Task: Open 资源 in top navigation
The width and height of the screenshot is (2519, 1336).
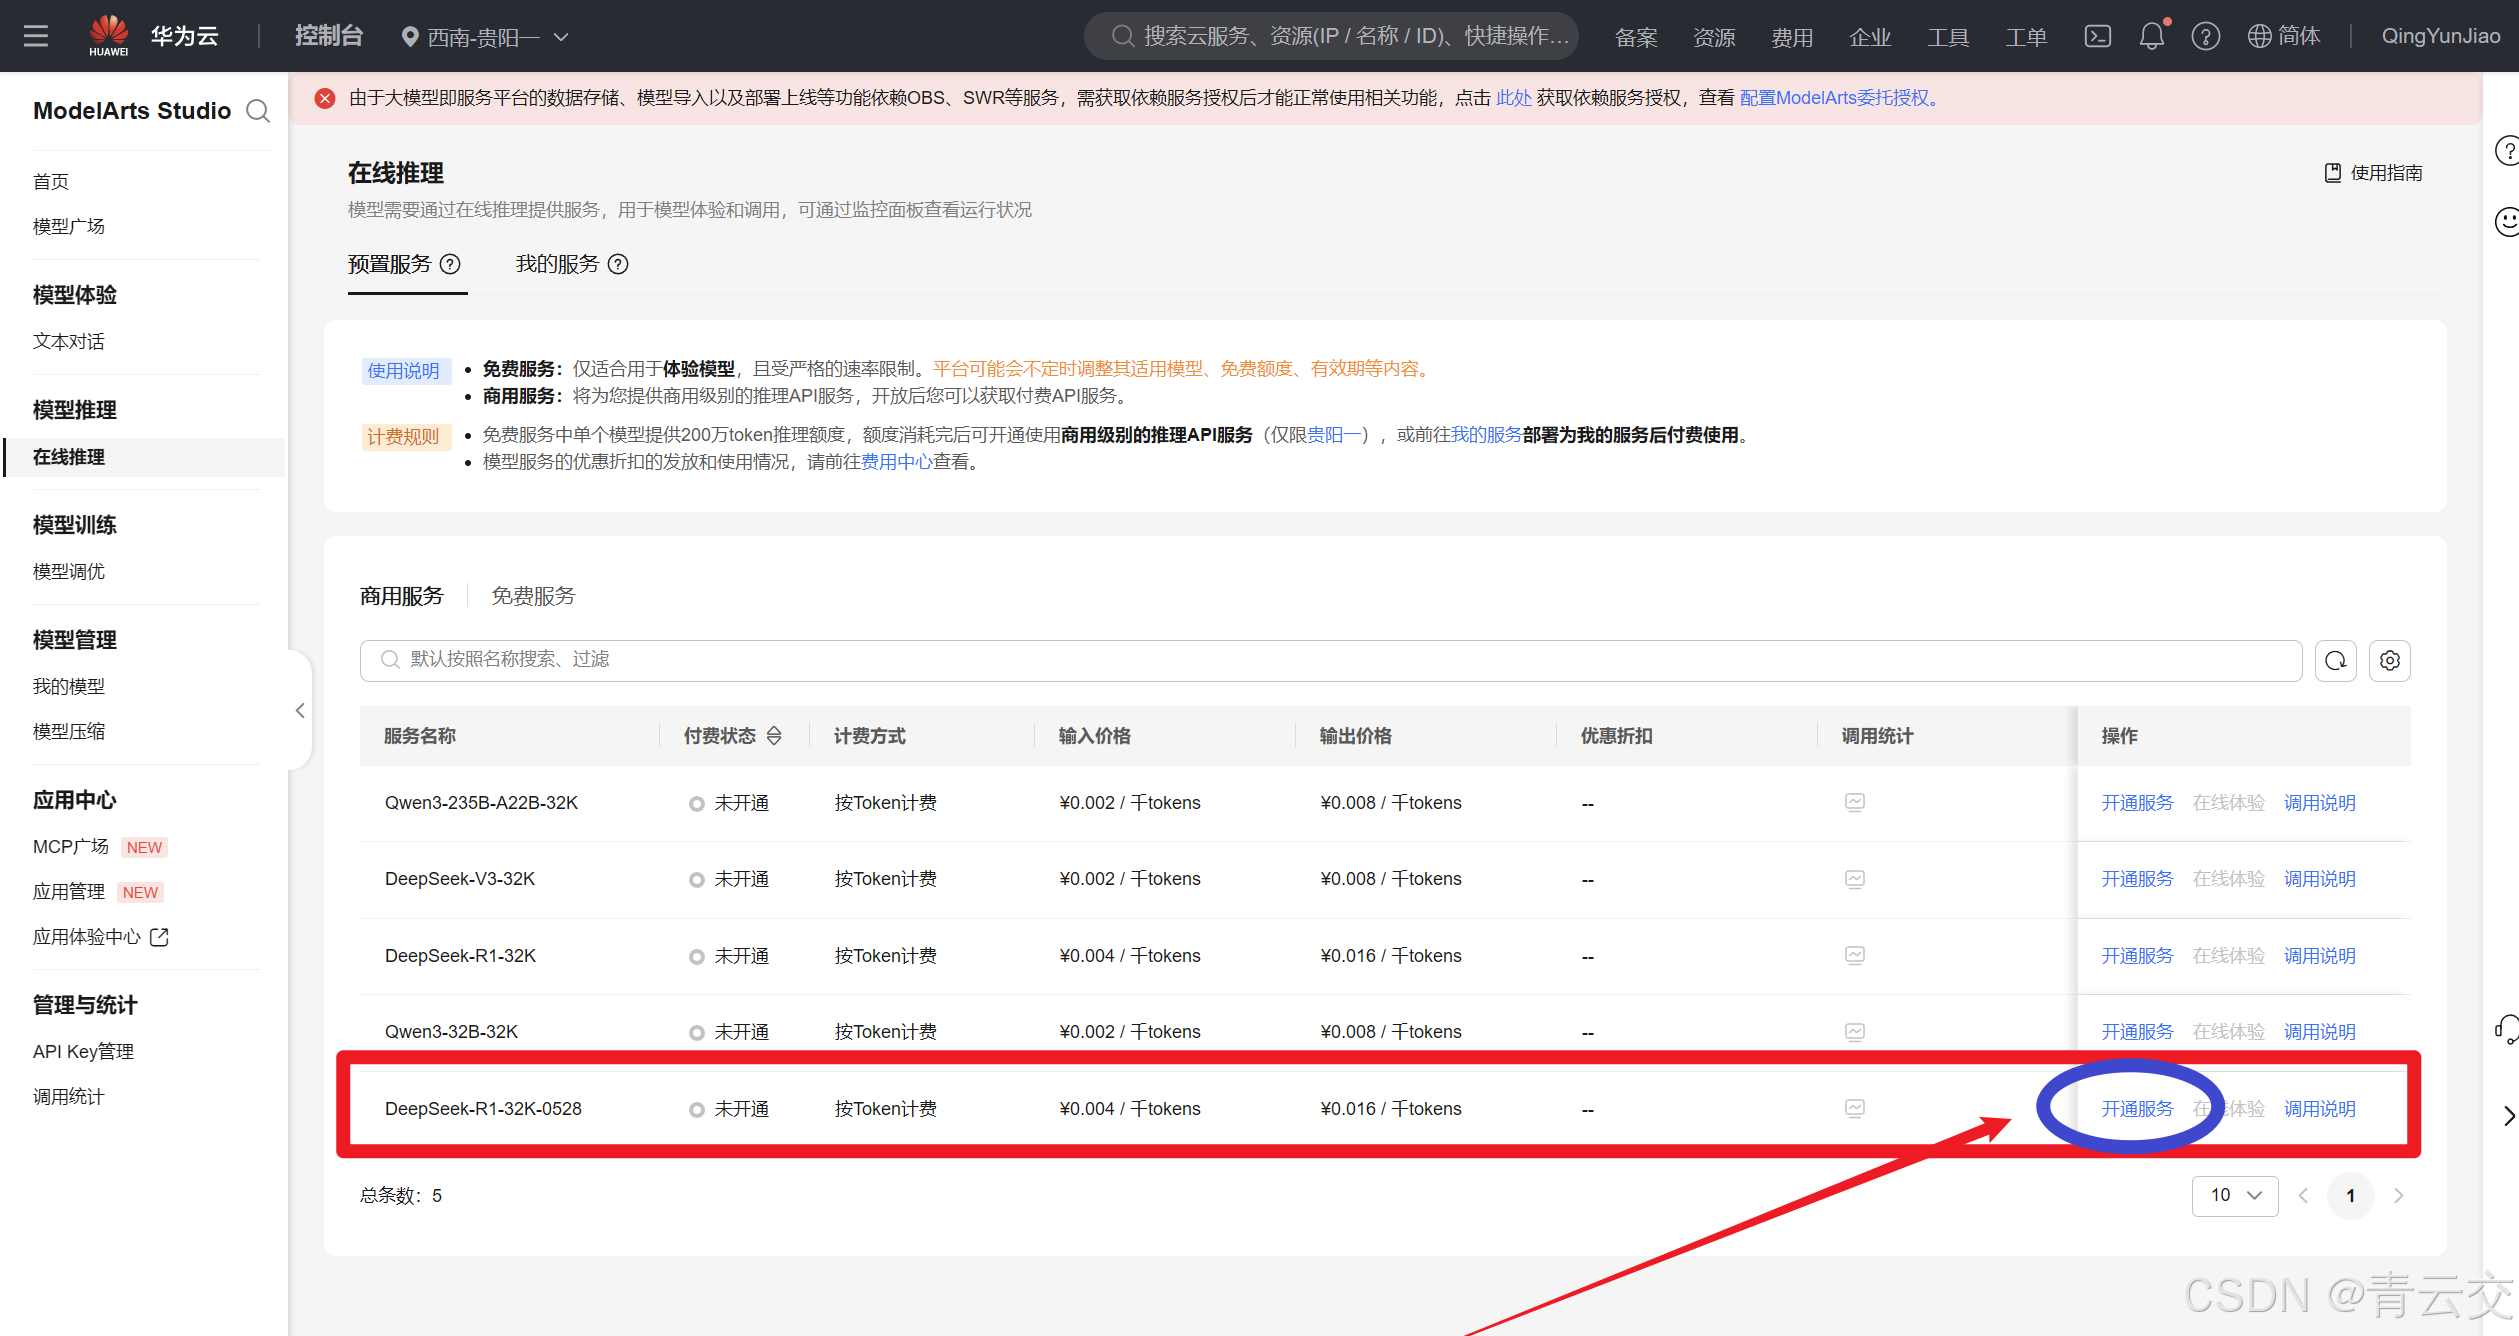Action: 1714,37
